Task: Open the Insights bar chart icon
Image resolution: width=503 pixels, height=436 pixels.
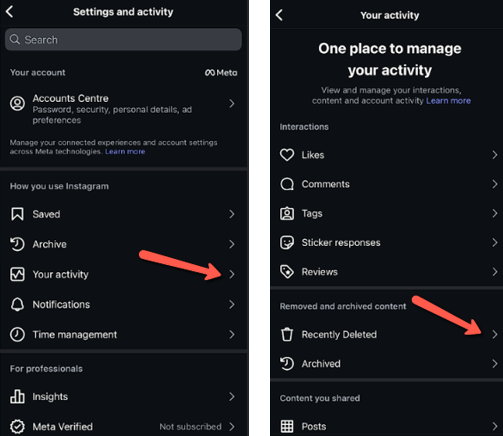Action: pyautogui.click(x=17, y=396)
